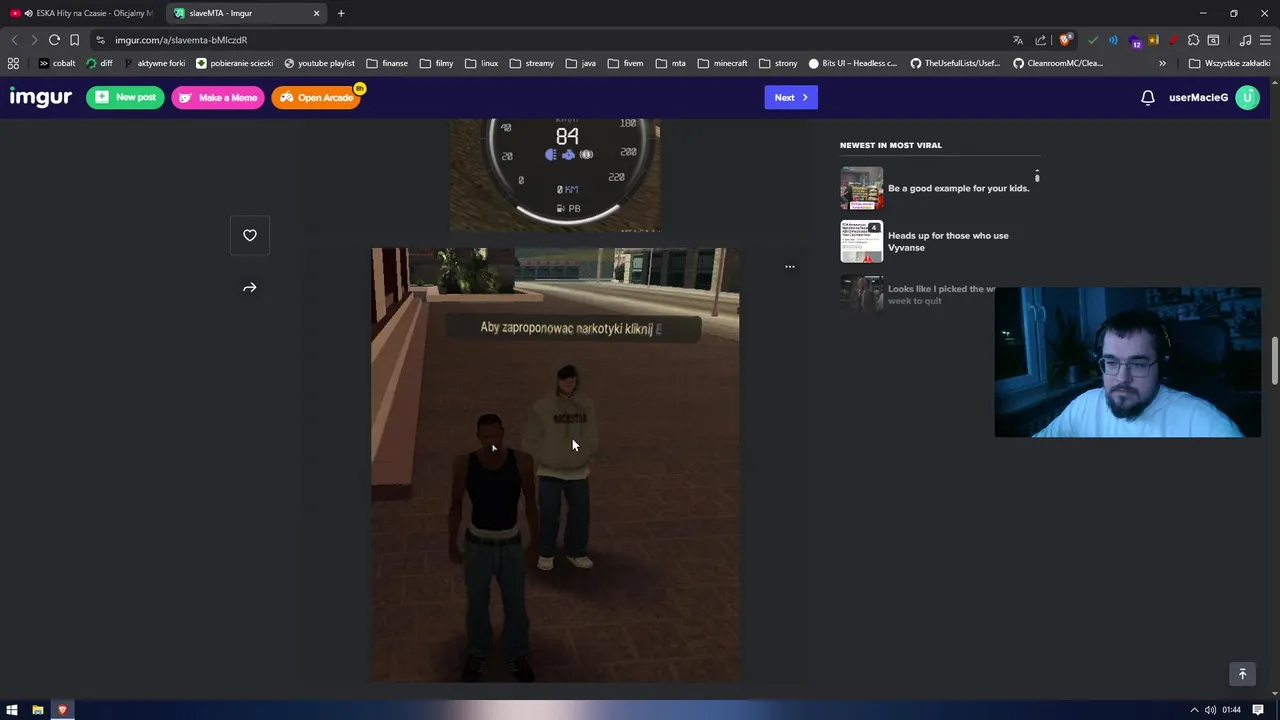
Task: Click the star extension icon
Action: click(1153, 40)
